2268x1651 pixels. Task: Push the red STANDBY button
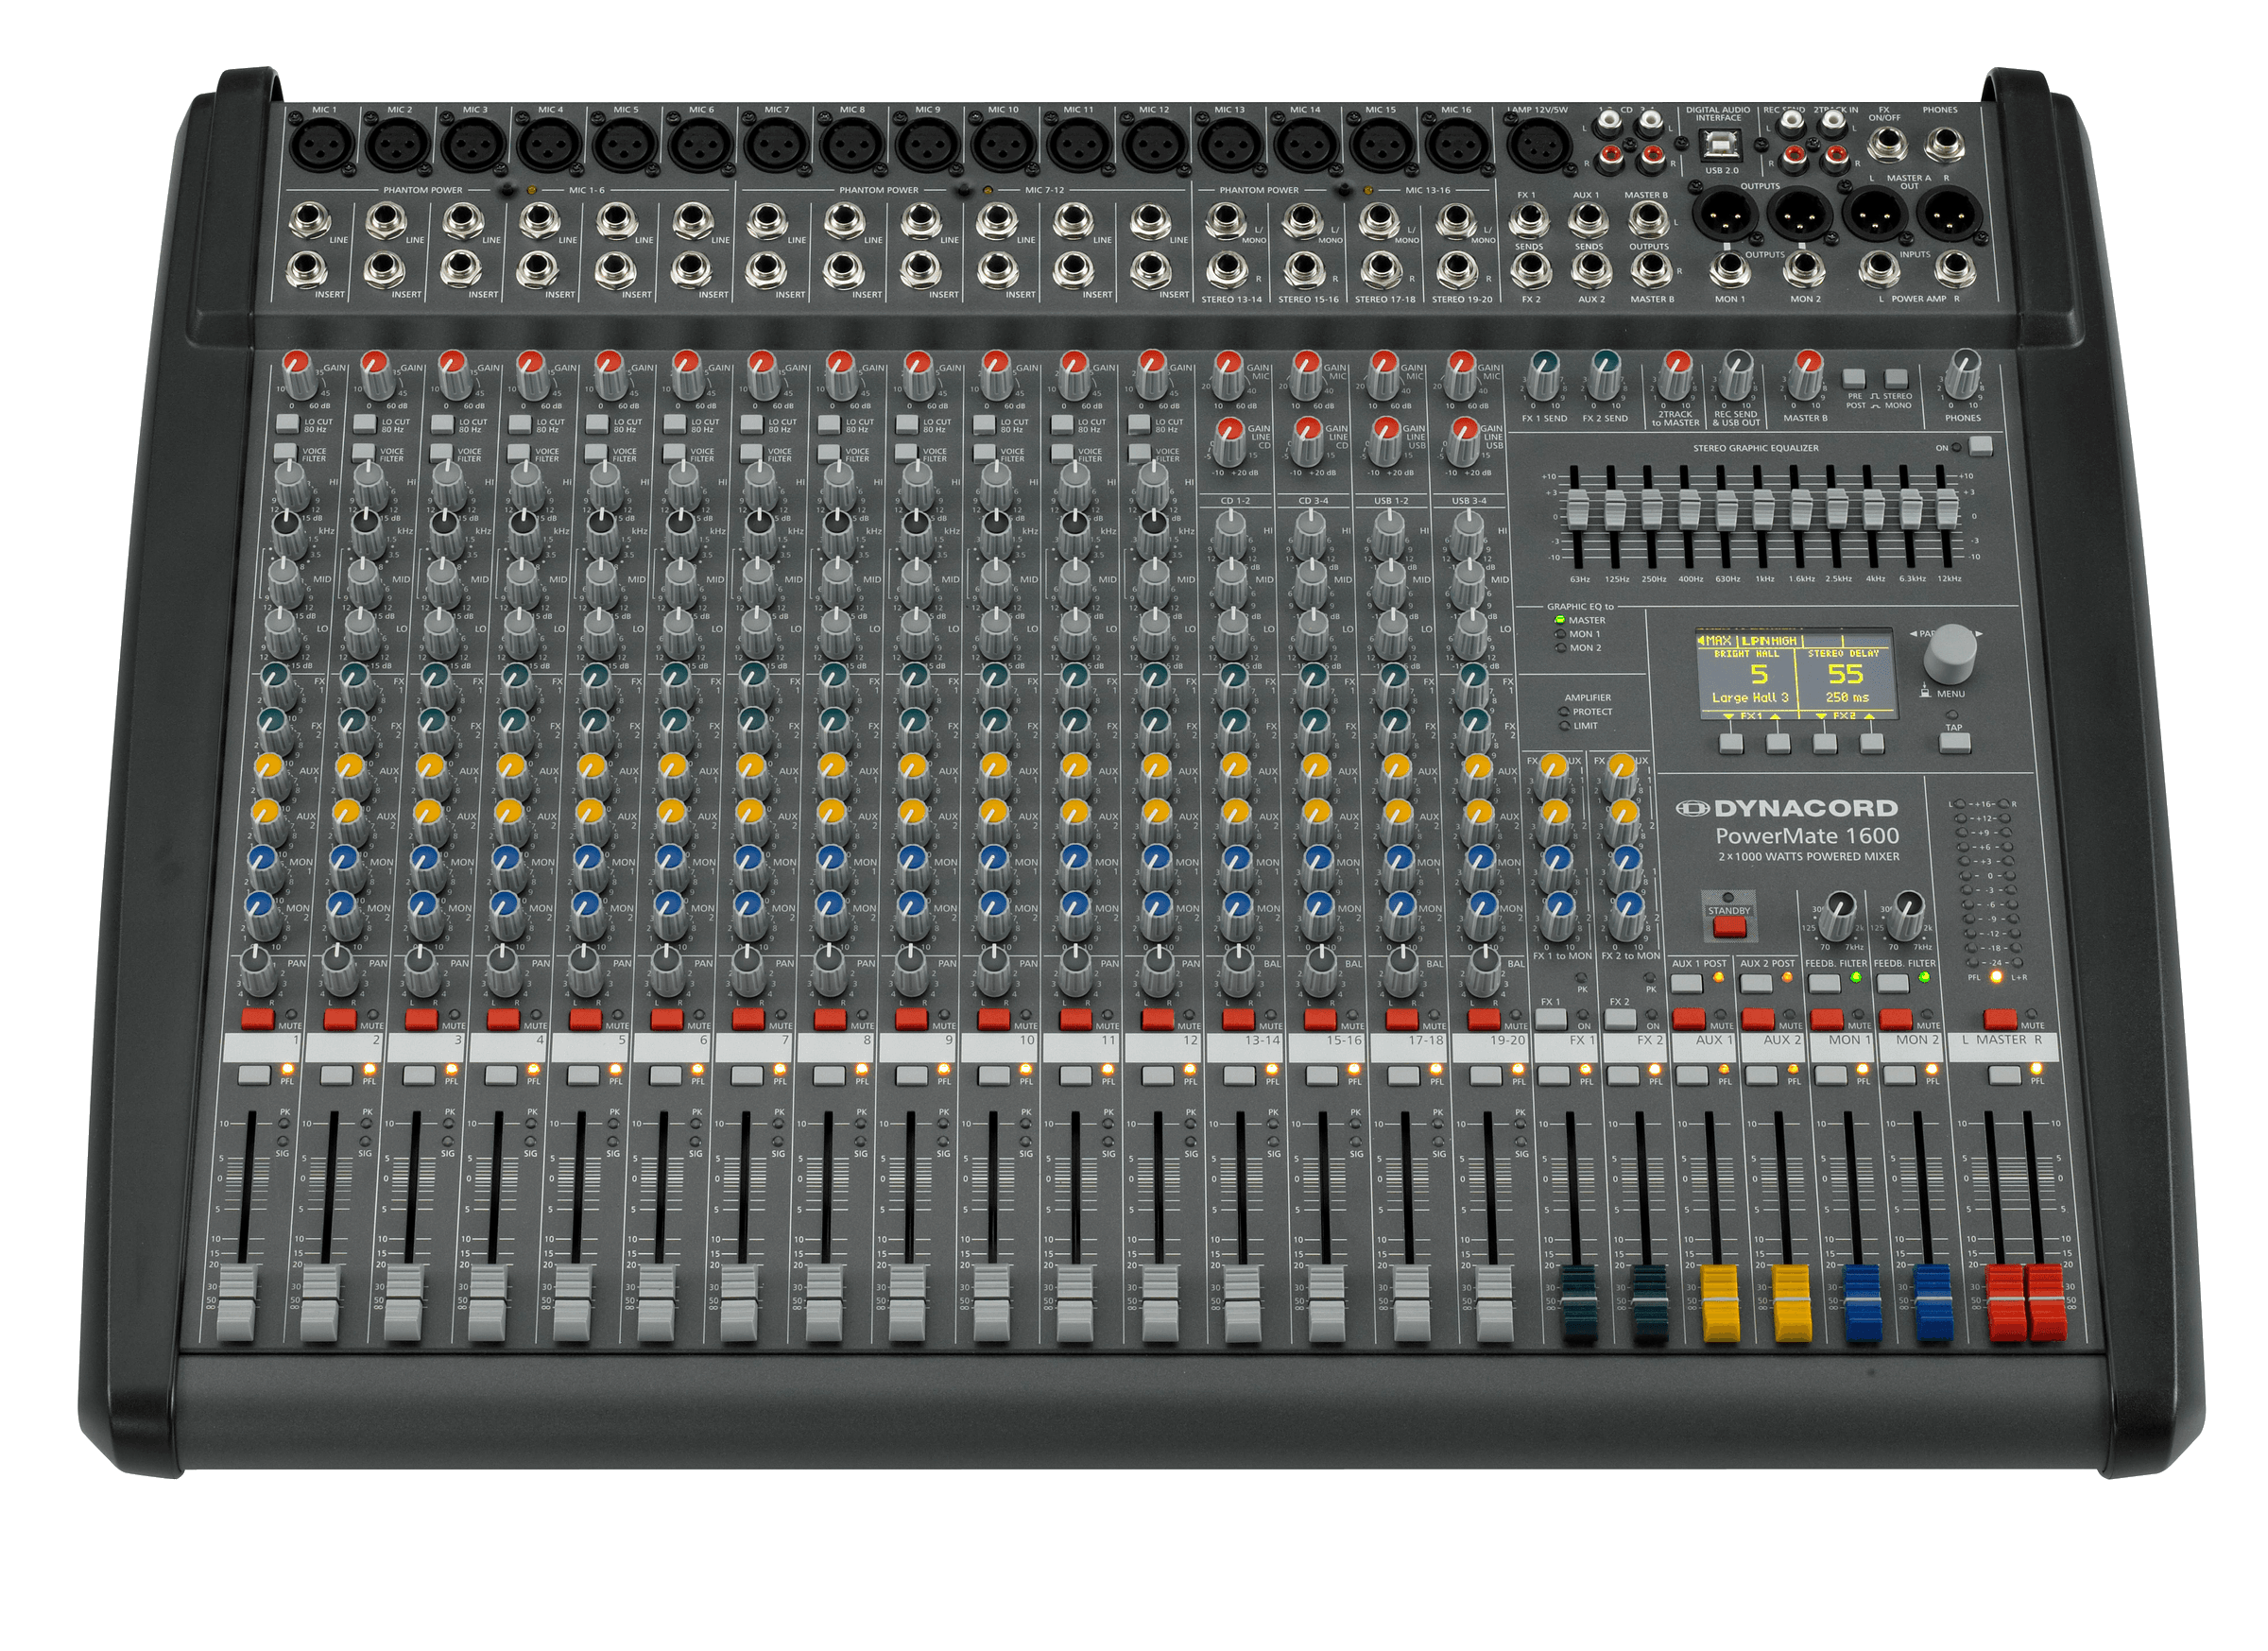pyautogui.click(x=1729, y=926)
